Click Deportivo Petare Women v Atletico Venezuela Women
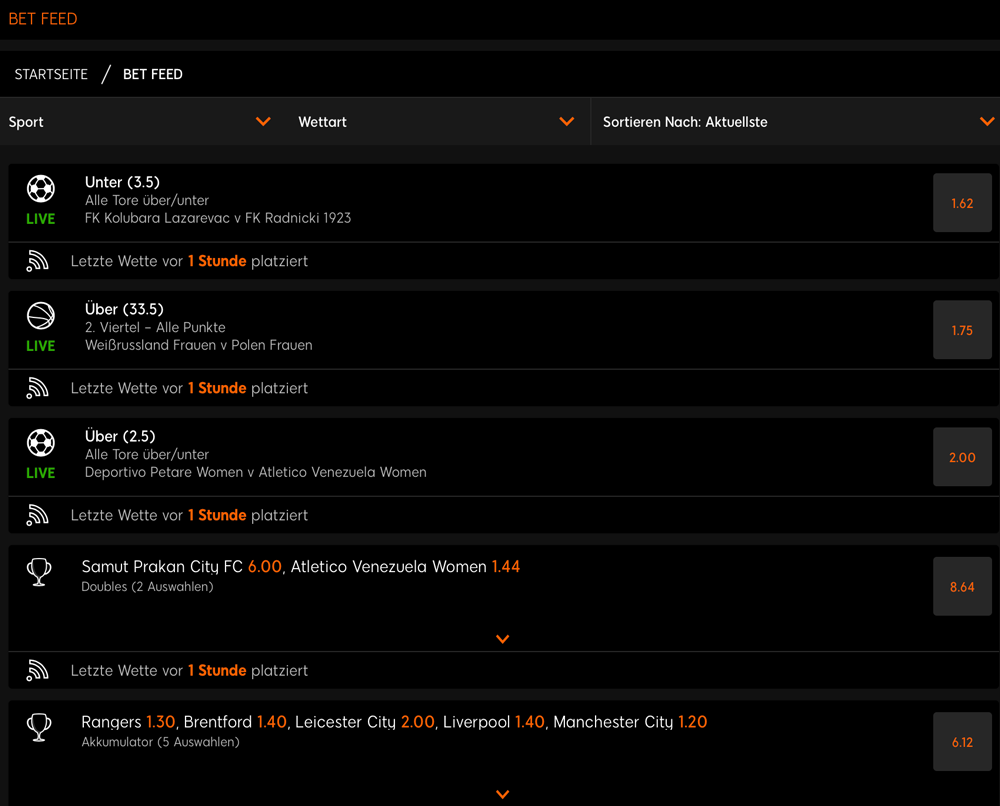The image size is (1000, 806). point(256,472)
